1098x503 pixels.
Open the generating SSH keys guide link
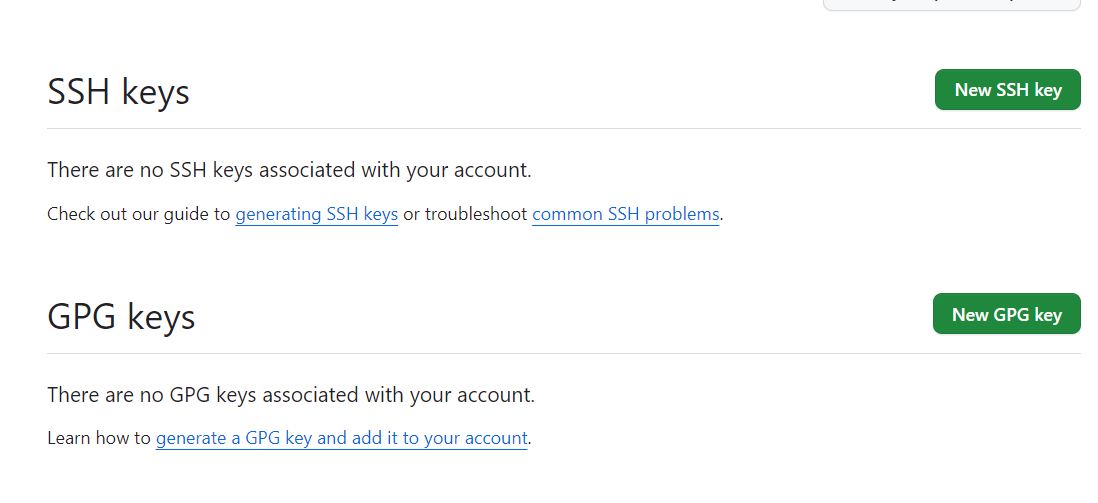[x=317, y=214]
